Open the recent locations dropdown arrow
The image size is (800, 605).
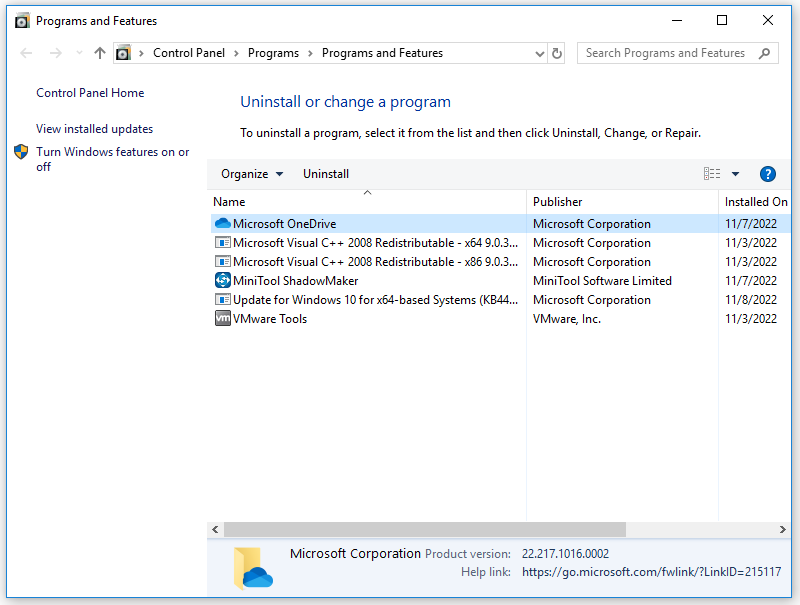79,53
